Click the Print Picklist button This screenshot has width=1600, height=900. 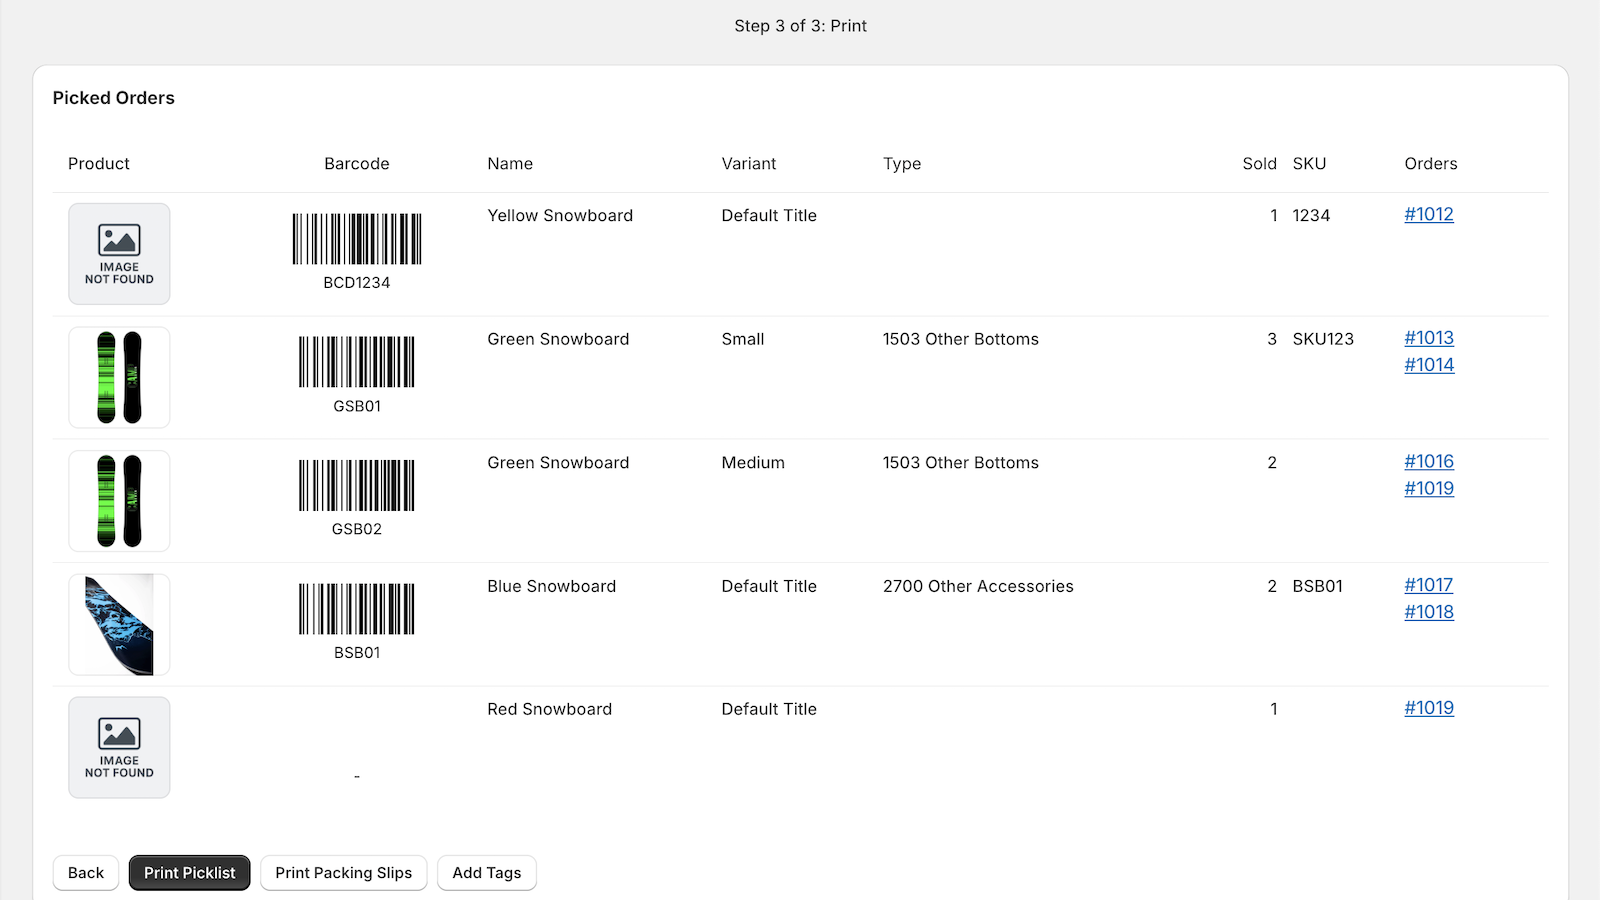click(189, 872)
